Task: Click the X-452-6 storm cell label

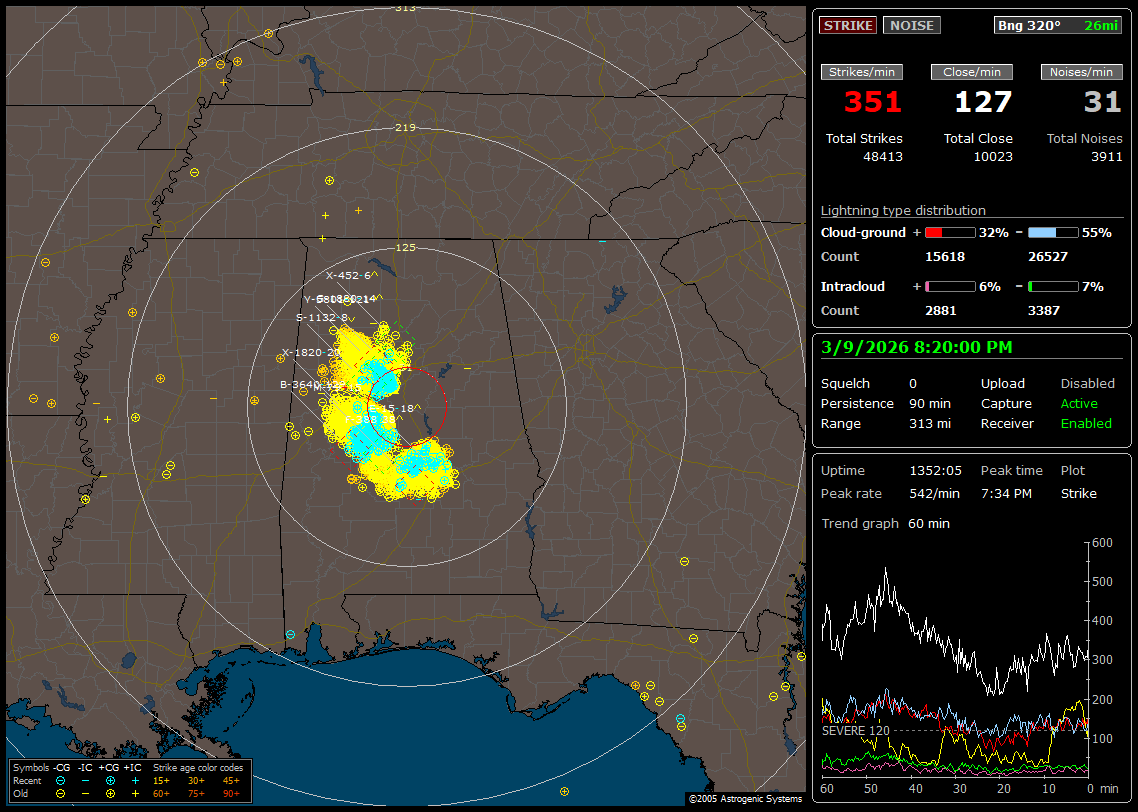Action: [x=347, y=275]
